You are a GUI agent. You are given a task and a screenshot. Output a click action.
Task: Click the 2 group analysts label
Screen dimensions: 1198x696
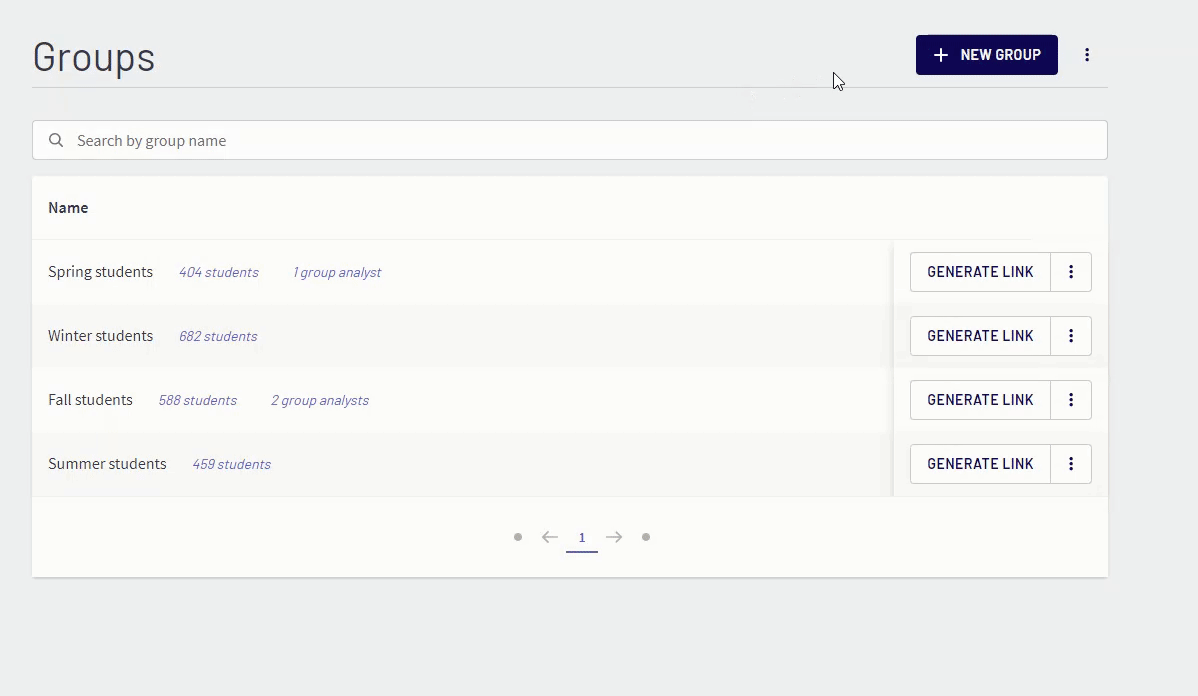pyautogui.click(x=320, y=401)
